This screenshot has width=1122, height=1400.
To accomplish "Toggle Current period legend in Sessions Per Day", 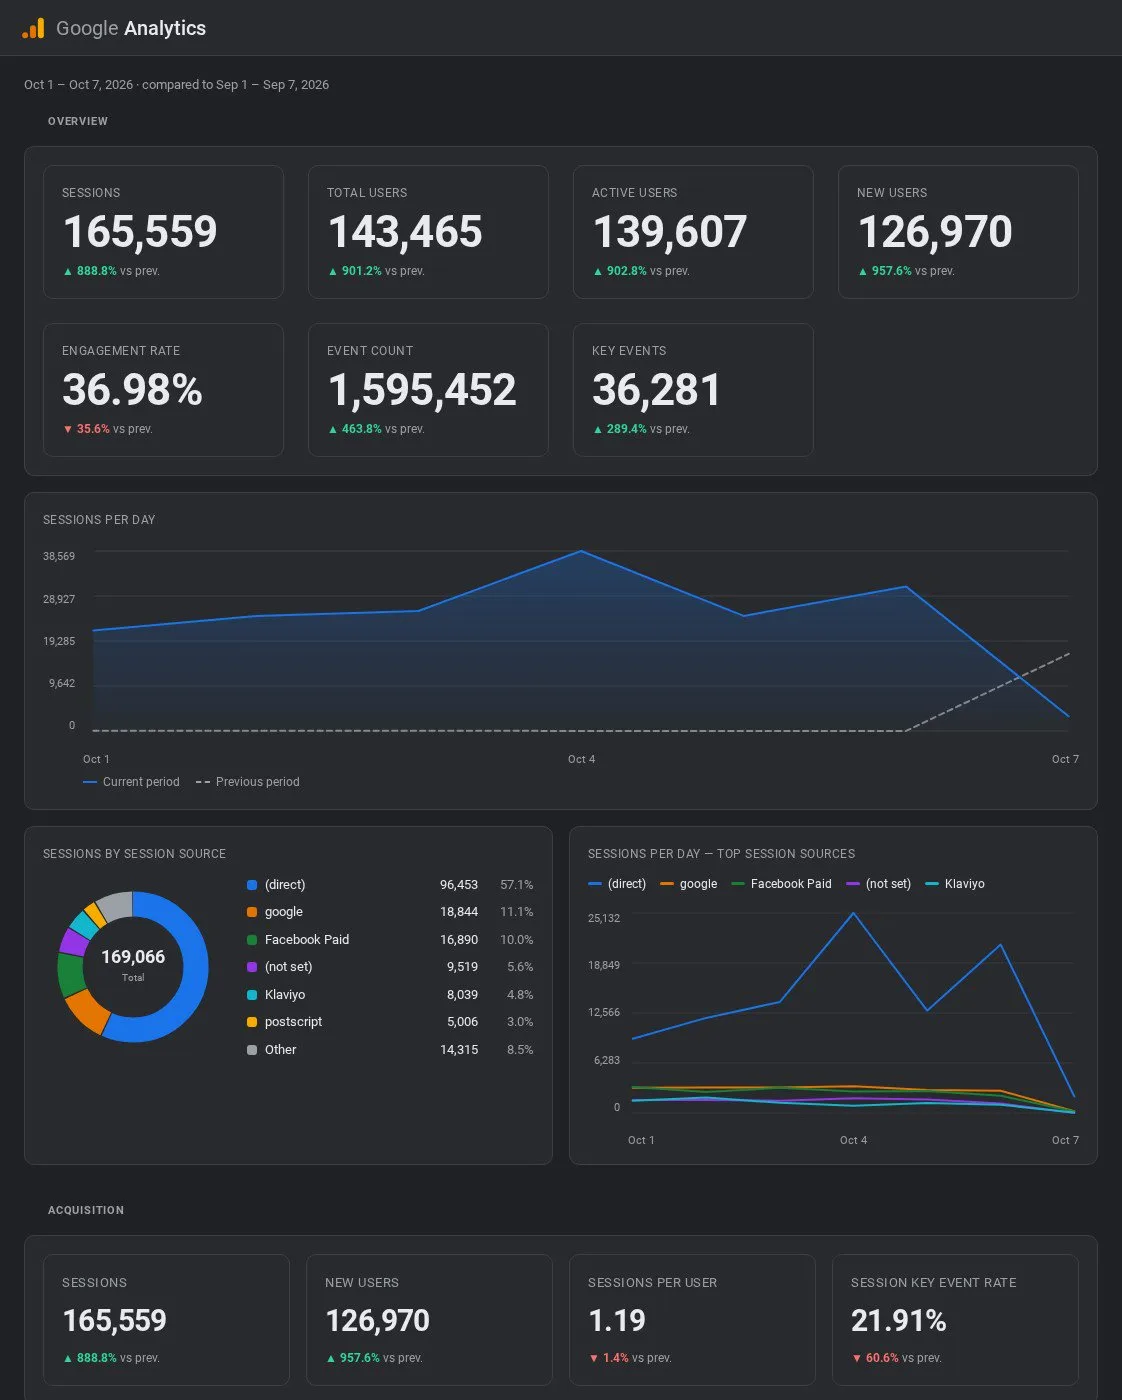I will [131, 782].
